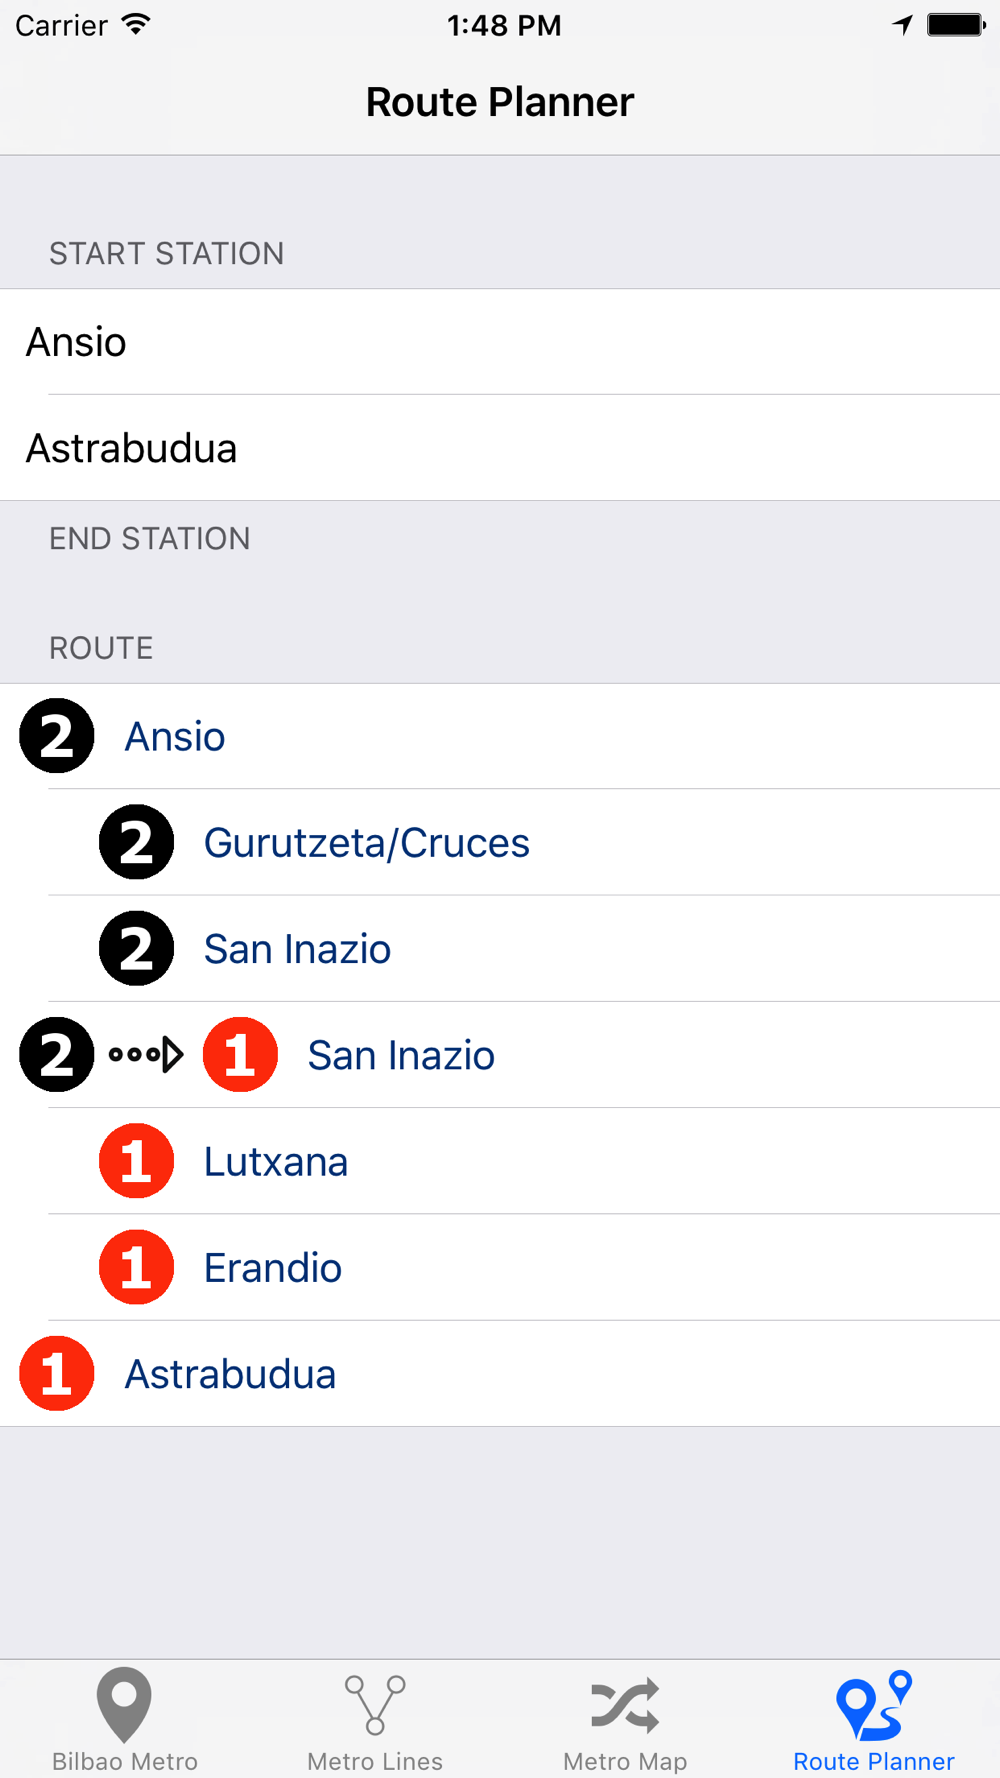Tap the line 1 badge beside Astrabudua
Viewport: 1000px width, 1778px height.
[x=57, y=1373]
